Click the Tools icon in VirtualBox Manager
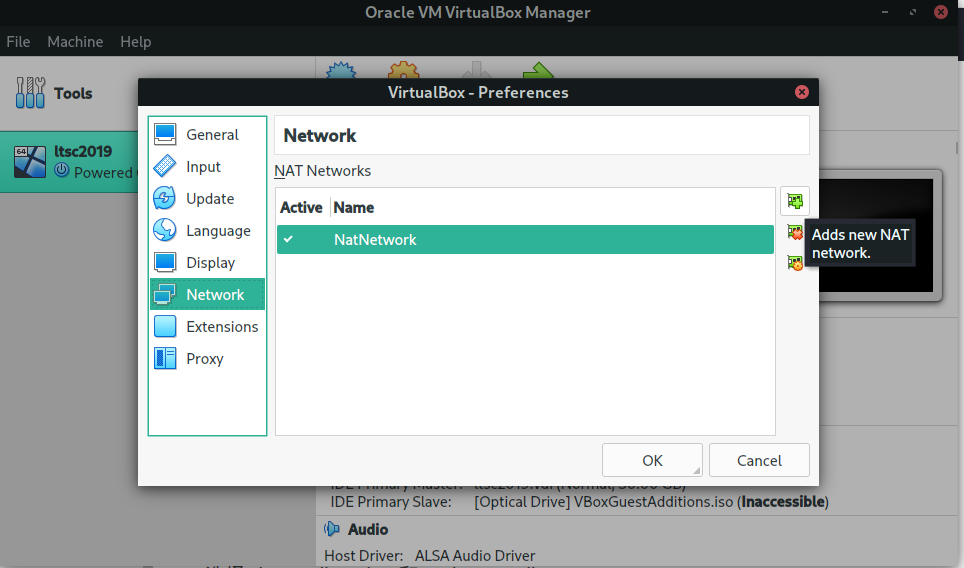Screen dimensions: 964x568 (30, 93)
